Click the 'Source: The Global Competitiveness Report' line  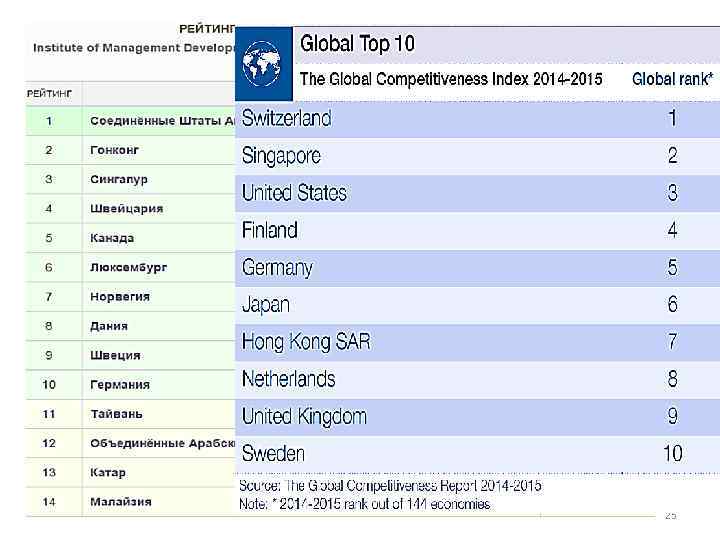click(x=390, y=485)
